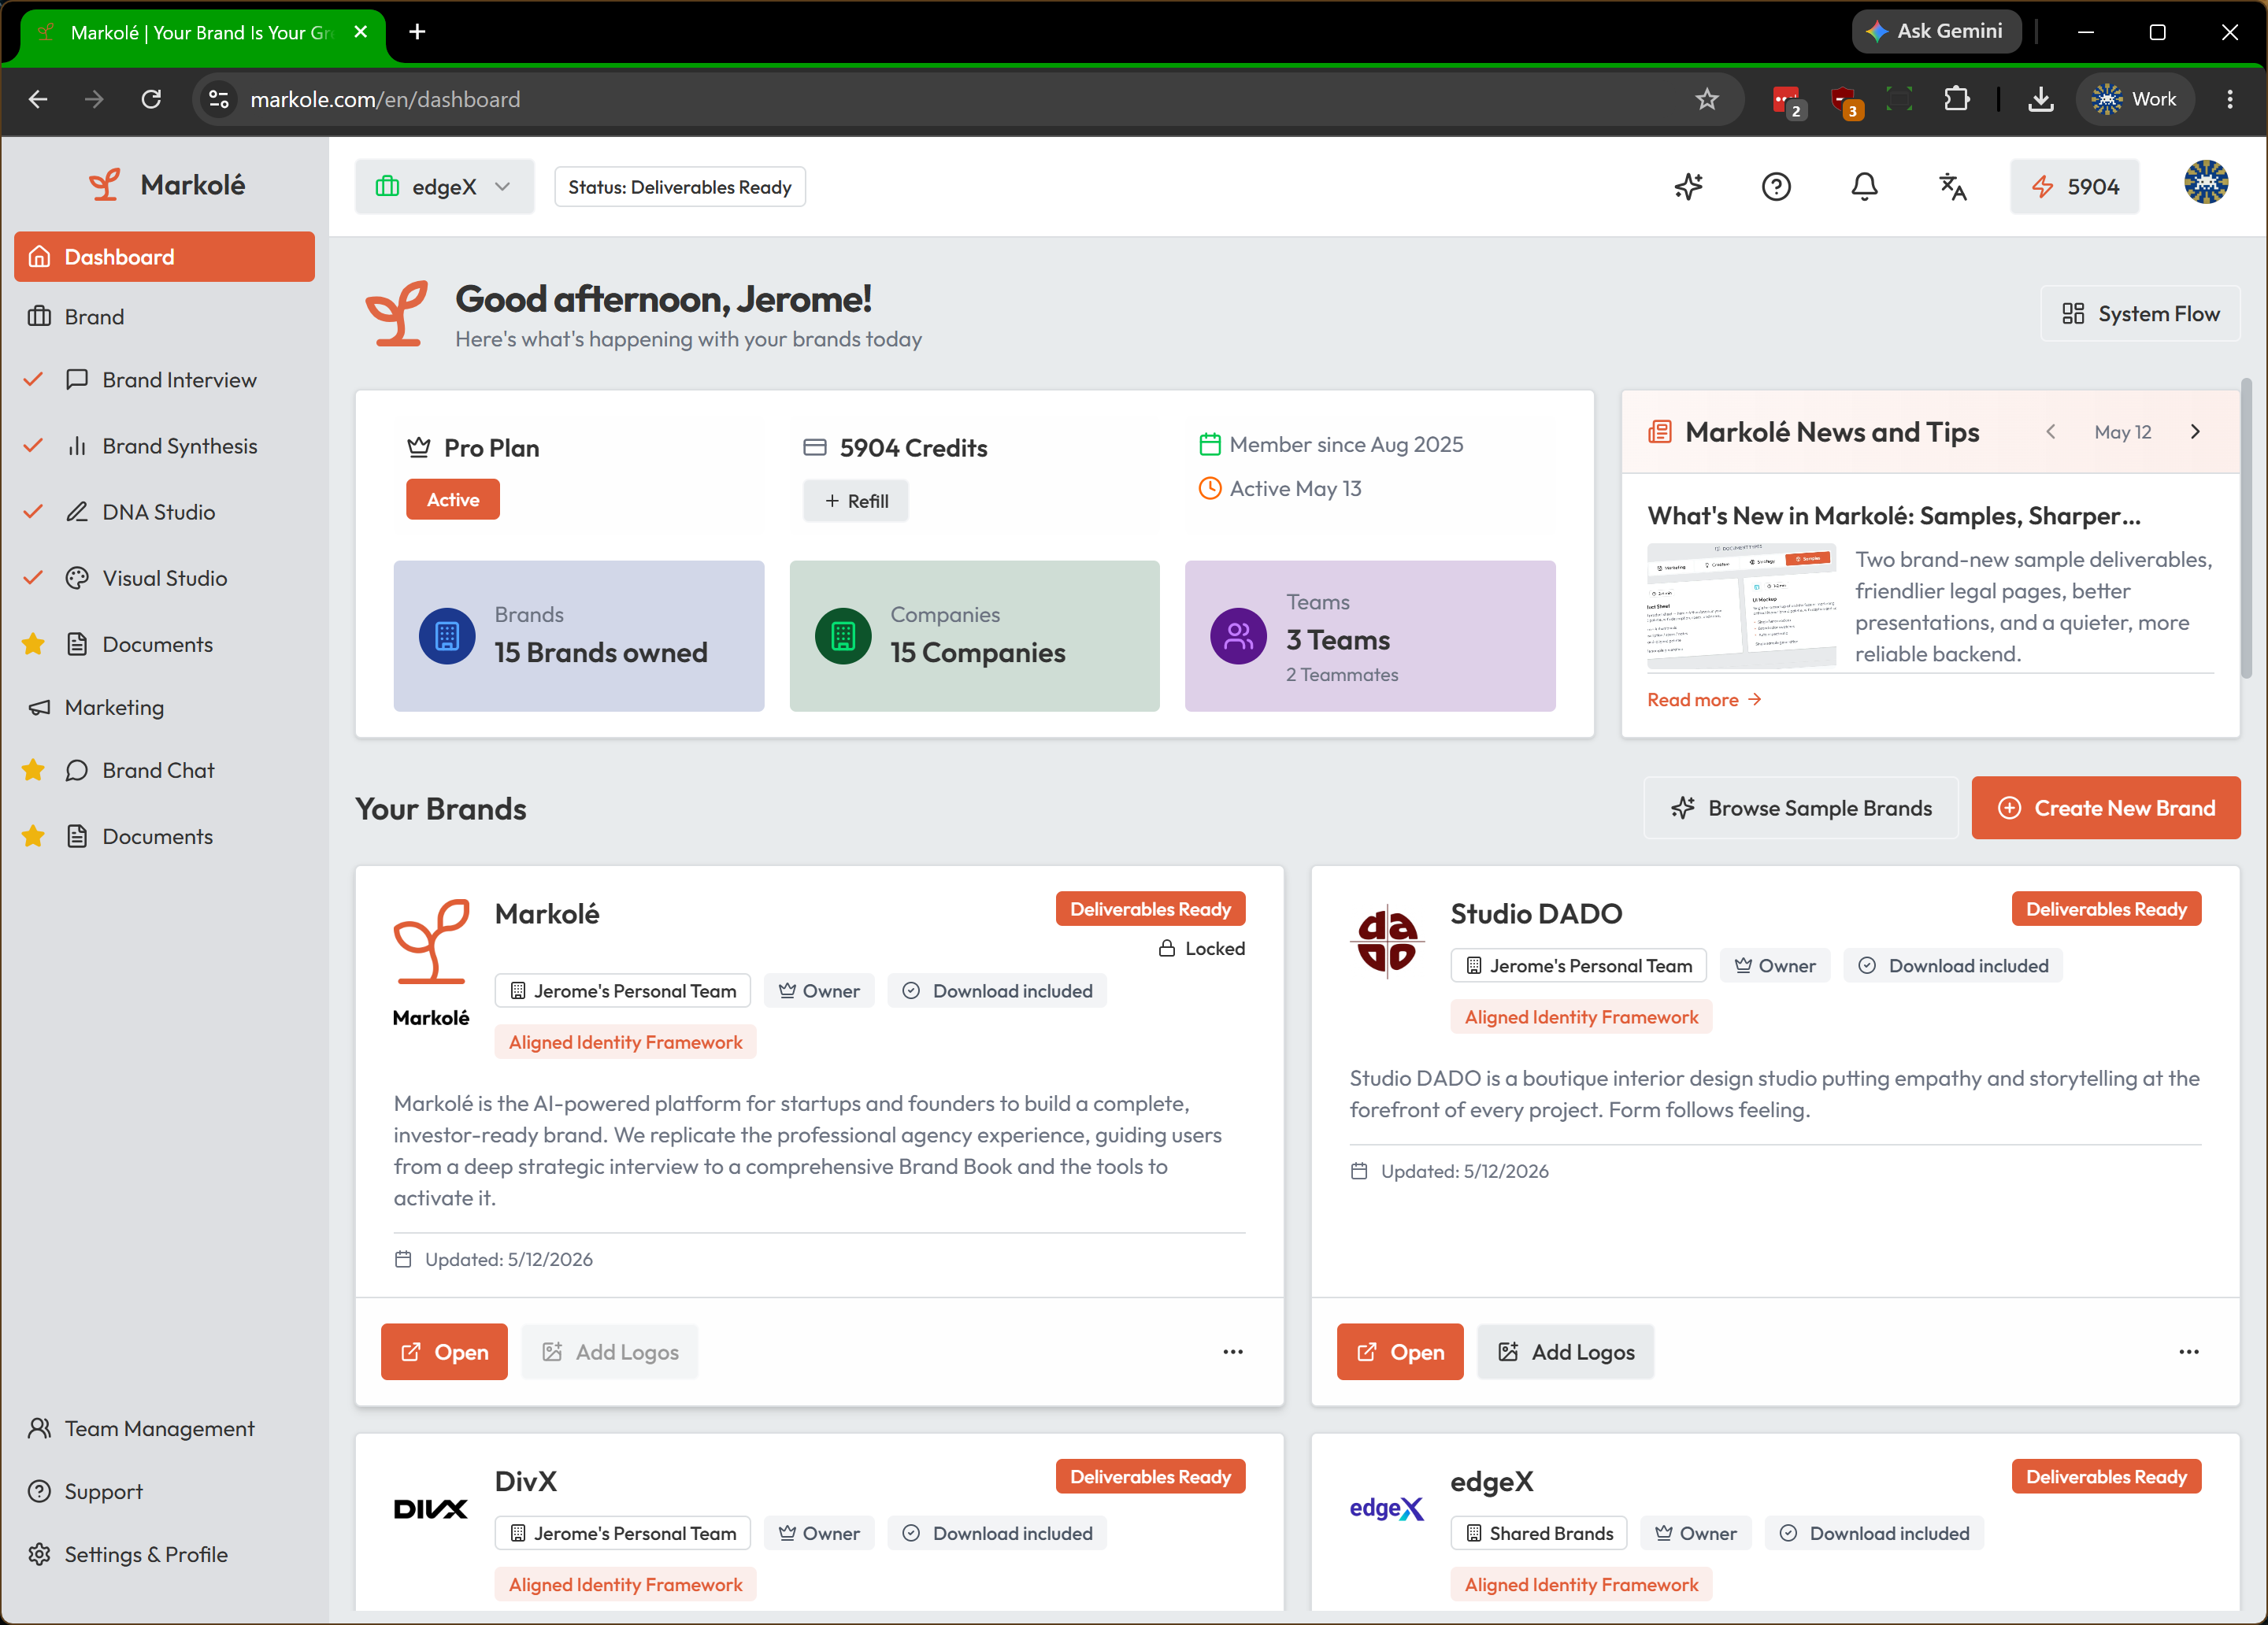Image resolution: width=2268 pixels, height=1625 pixels.
Task: Open Team Management in the sidebar
Action: (x=164, y=1428)
